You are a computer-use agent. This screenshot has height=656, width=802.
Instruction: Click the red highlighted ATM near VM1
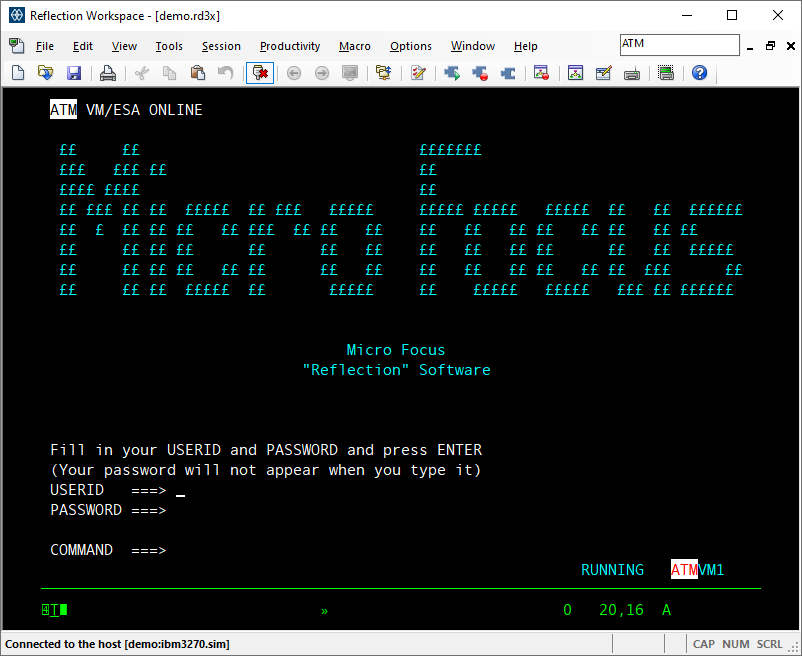[684, 569]
